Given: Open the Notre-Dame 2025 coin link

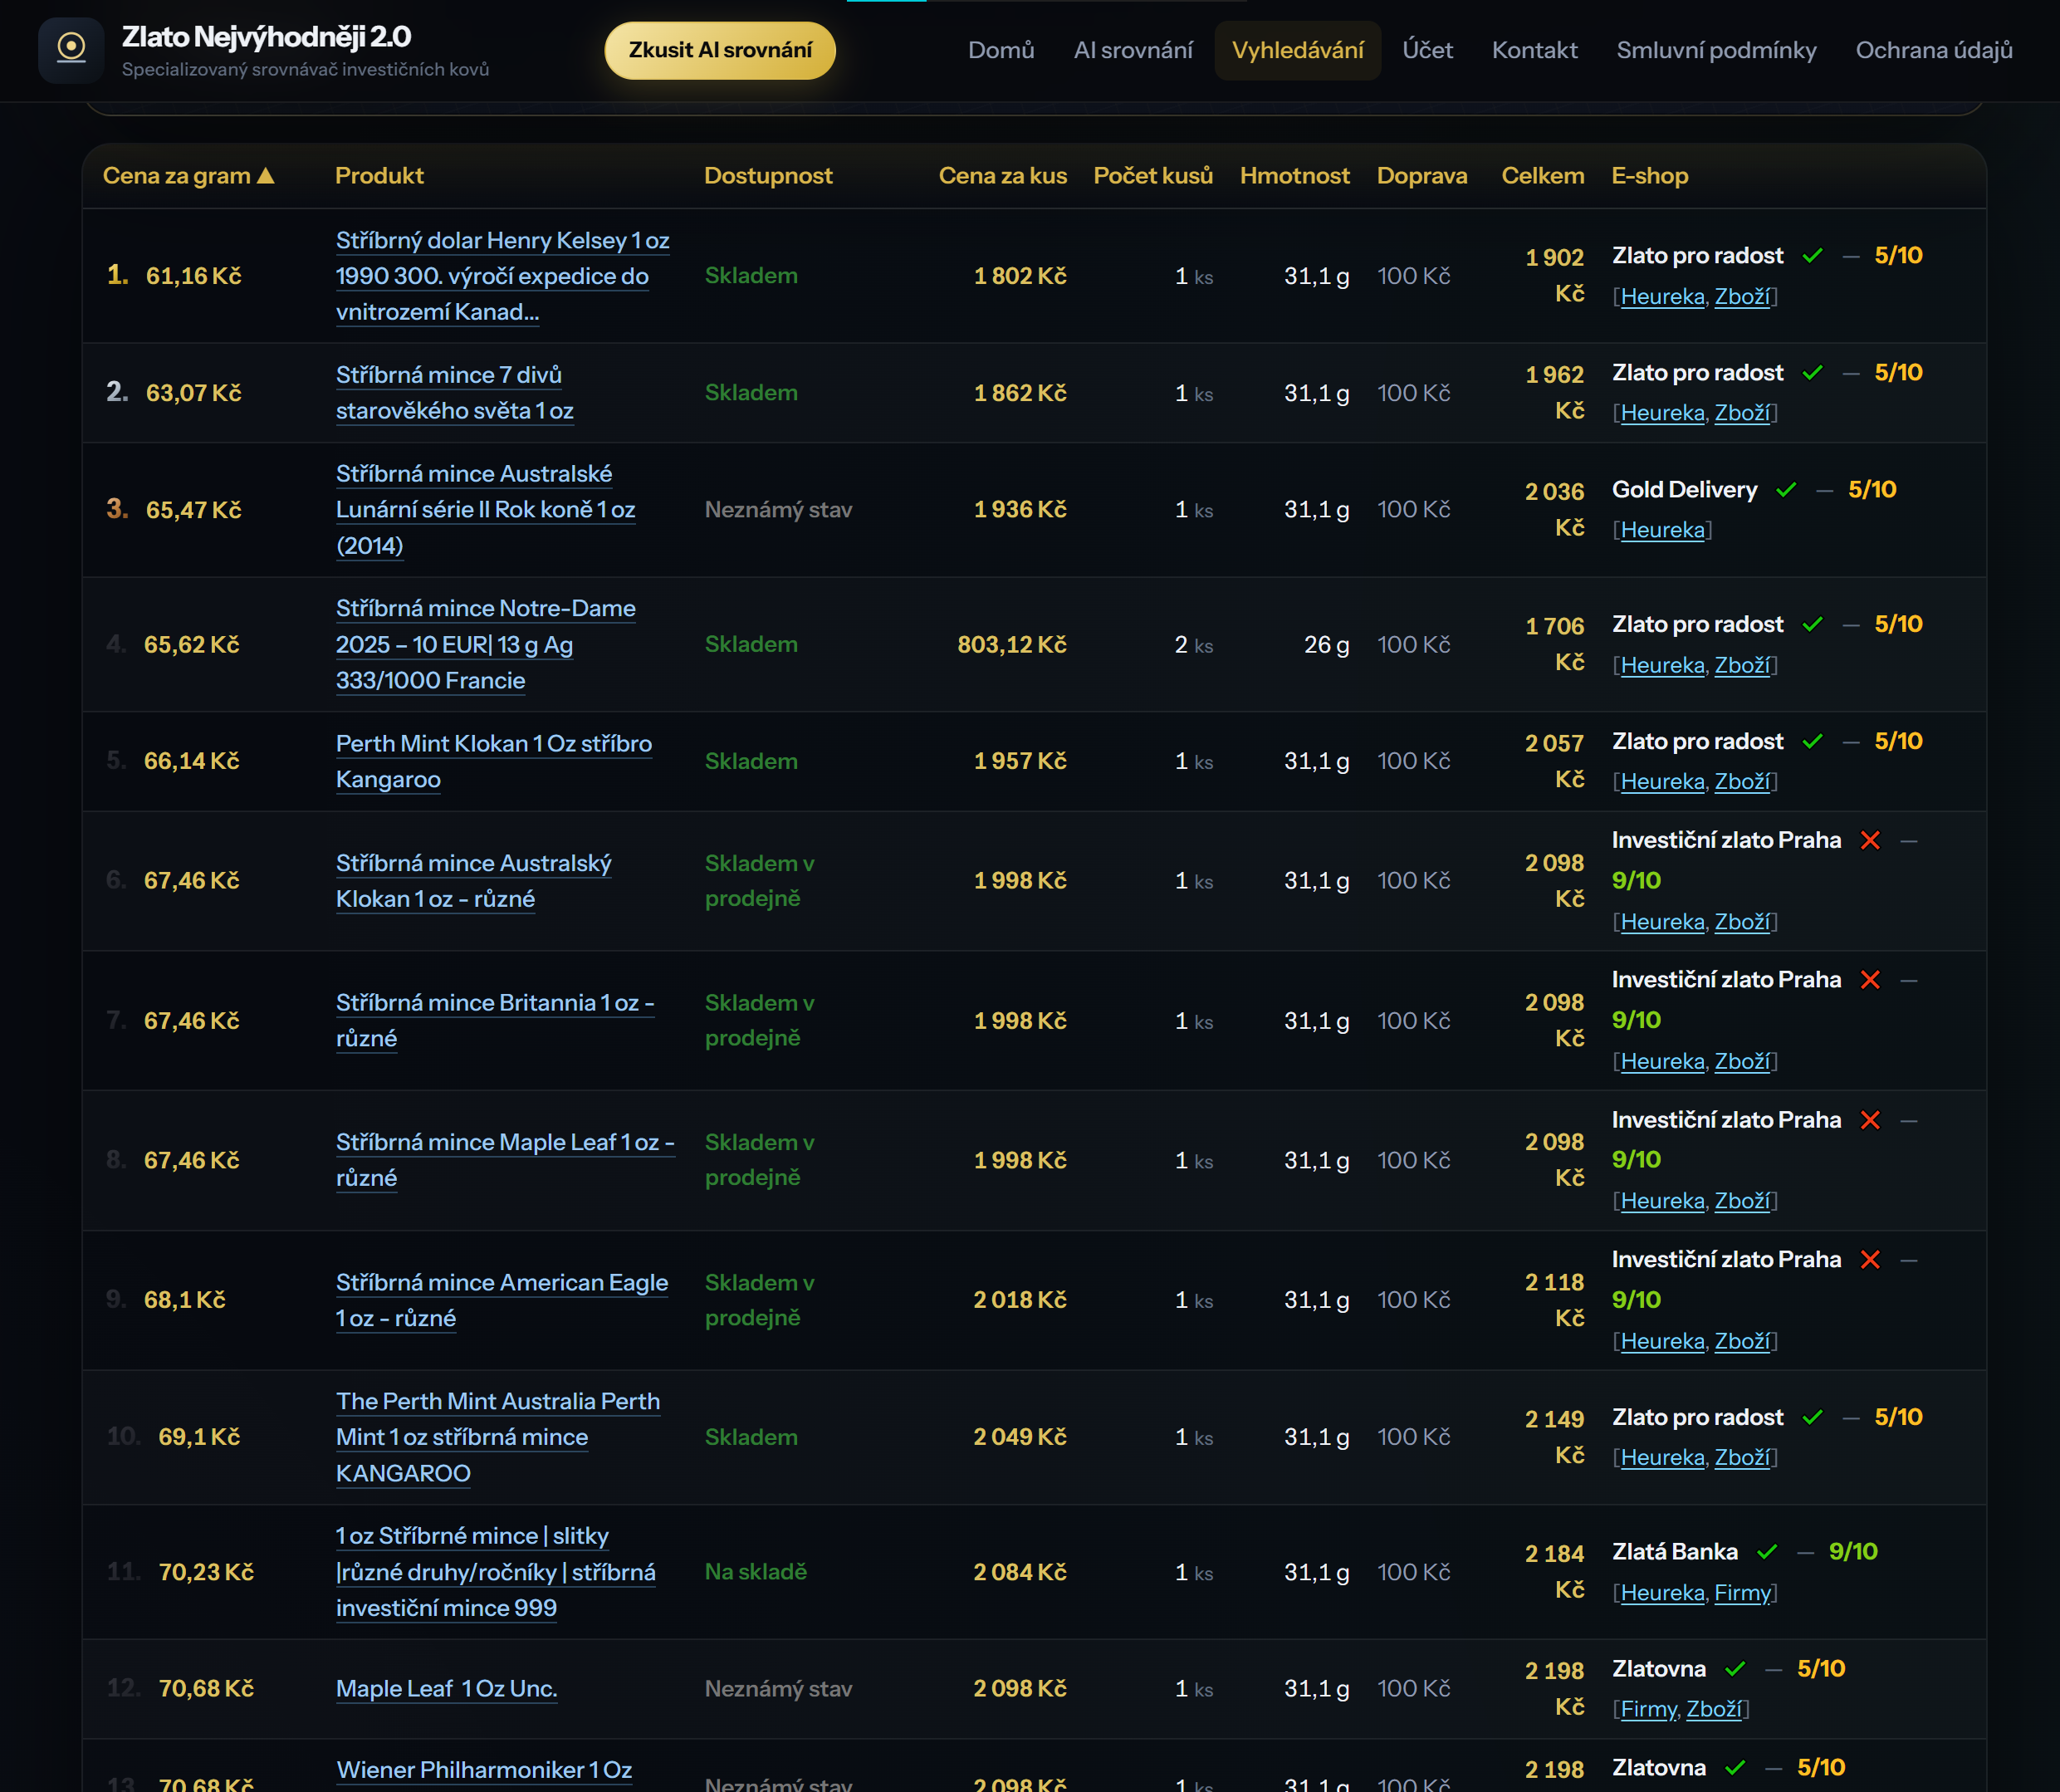Looking at the screenshot, I should tap(485, 645).
